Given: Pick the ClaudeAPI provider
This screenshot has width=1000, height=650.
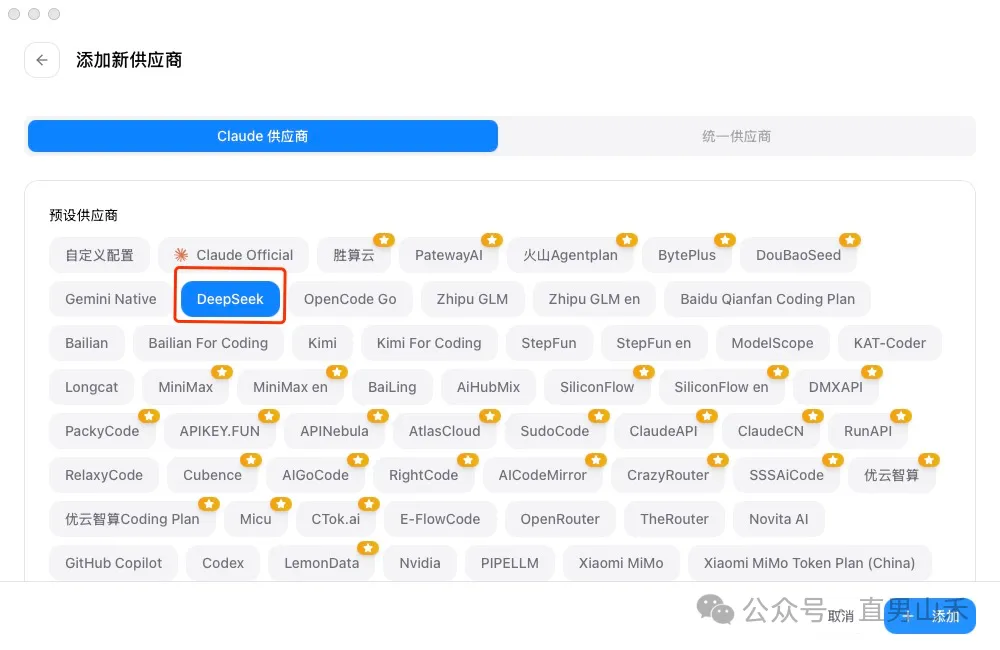Looking at the screenshot, I should (663, 431).
